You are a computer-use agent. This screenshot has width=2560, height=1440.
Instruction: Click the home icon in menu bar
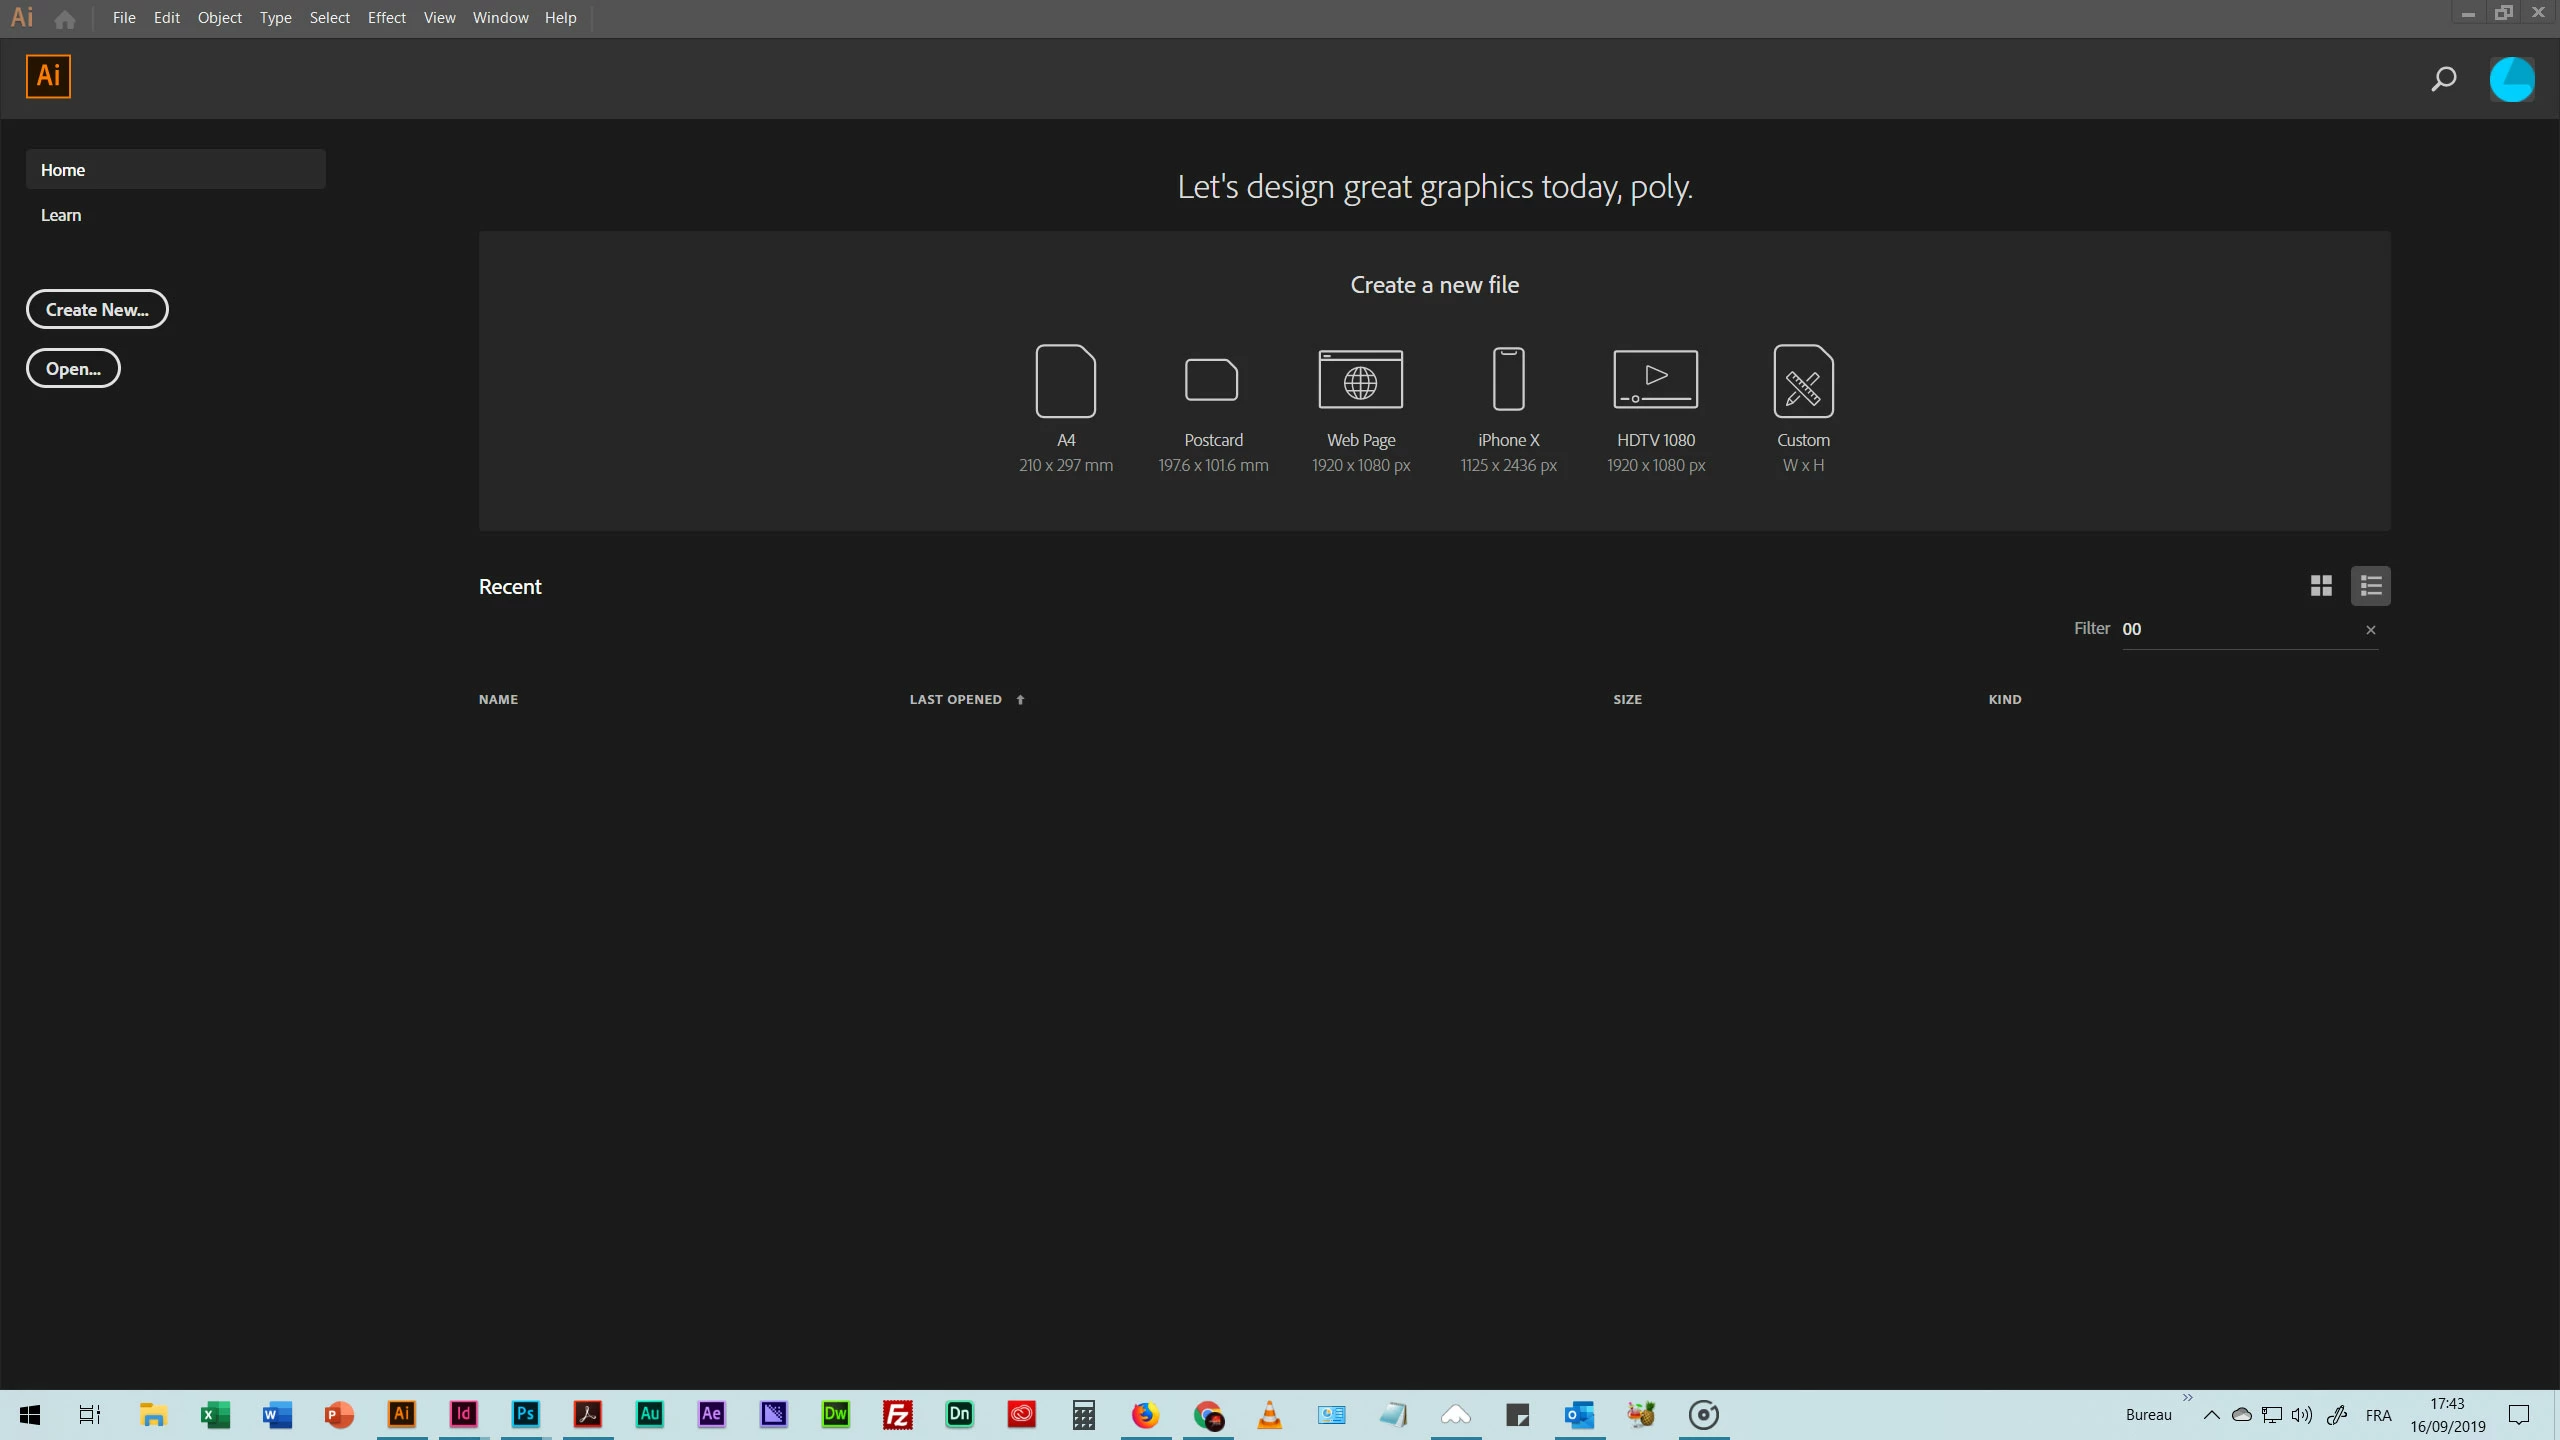pyautogui.click(x=65, y=19)
